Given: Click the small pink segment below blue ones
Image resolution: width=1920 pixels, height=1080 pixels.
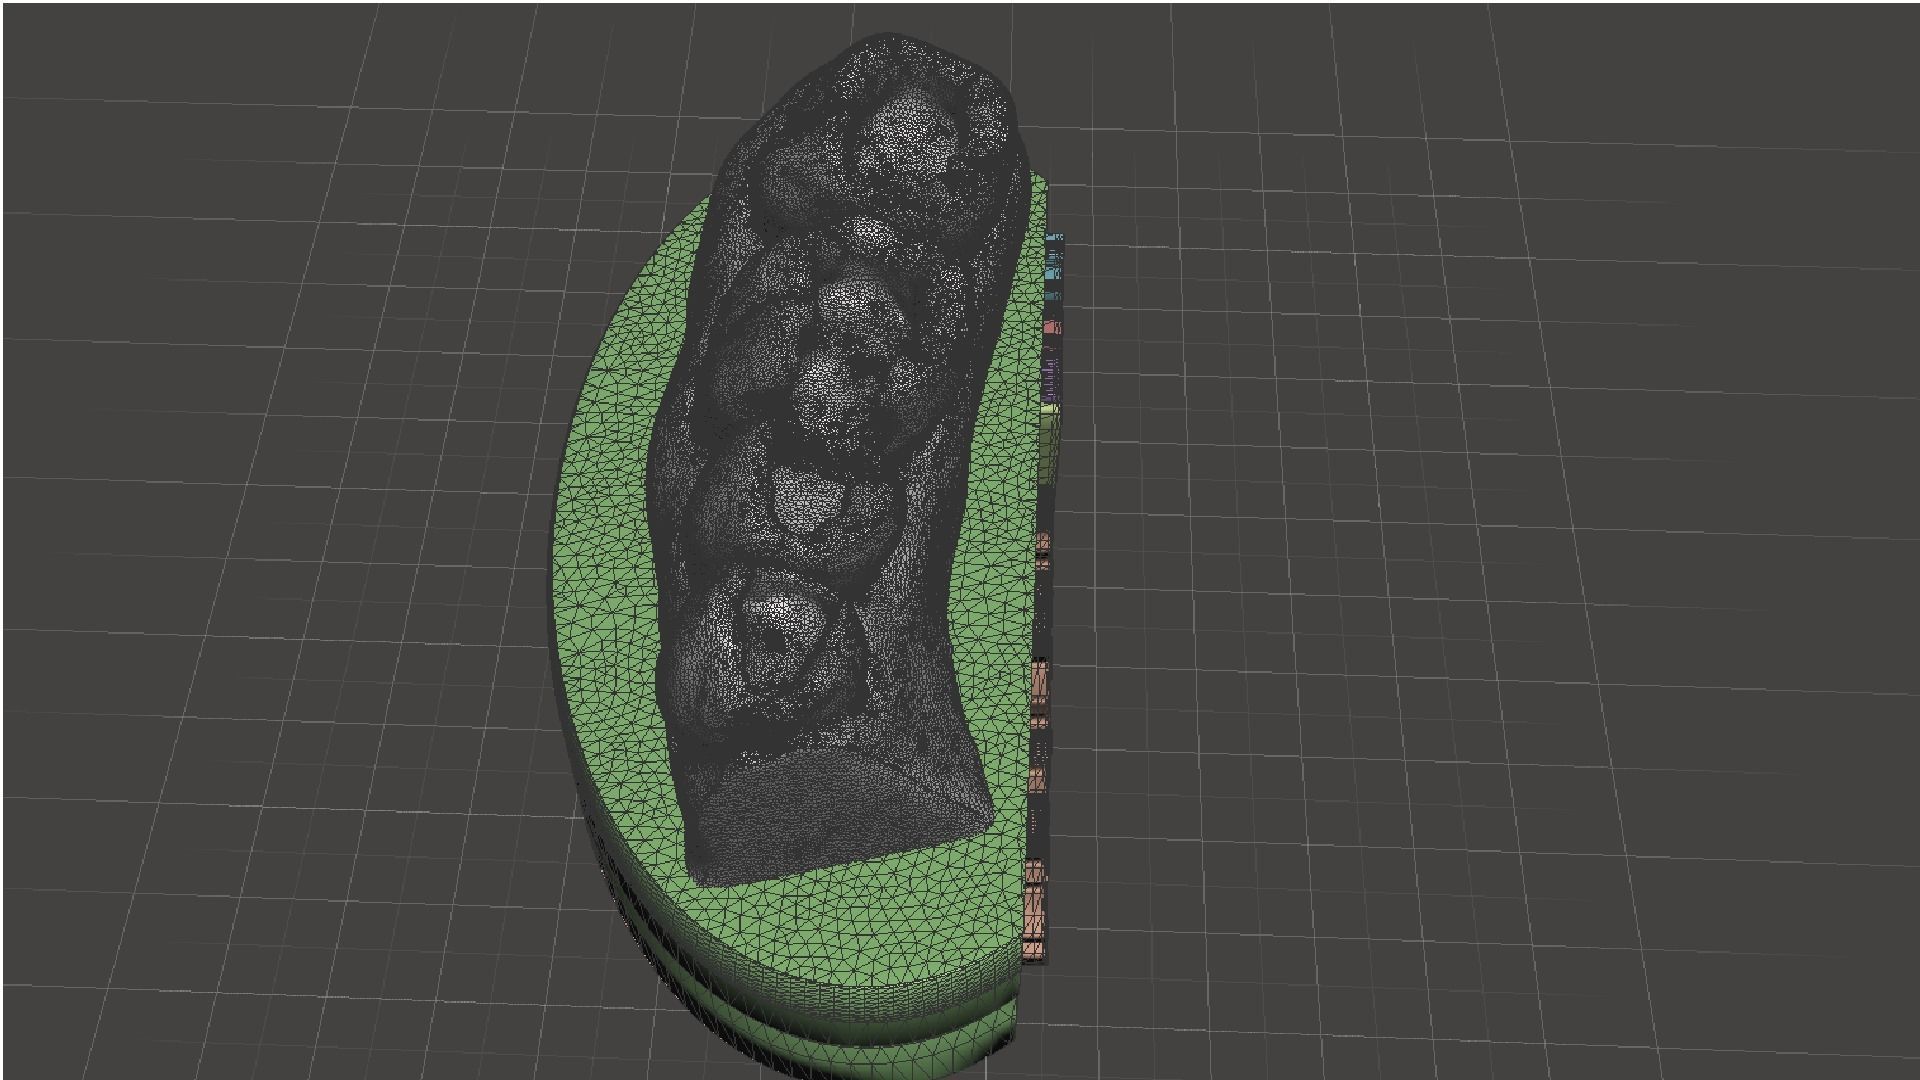Looking at the screenshot, I should (x=1049, y=328).
